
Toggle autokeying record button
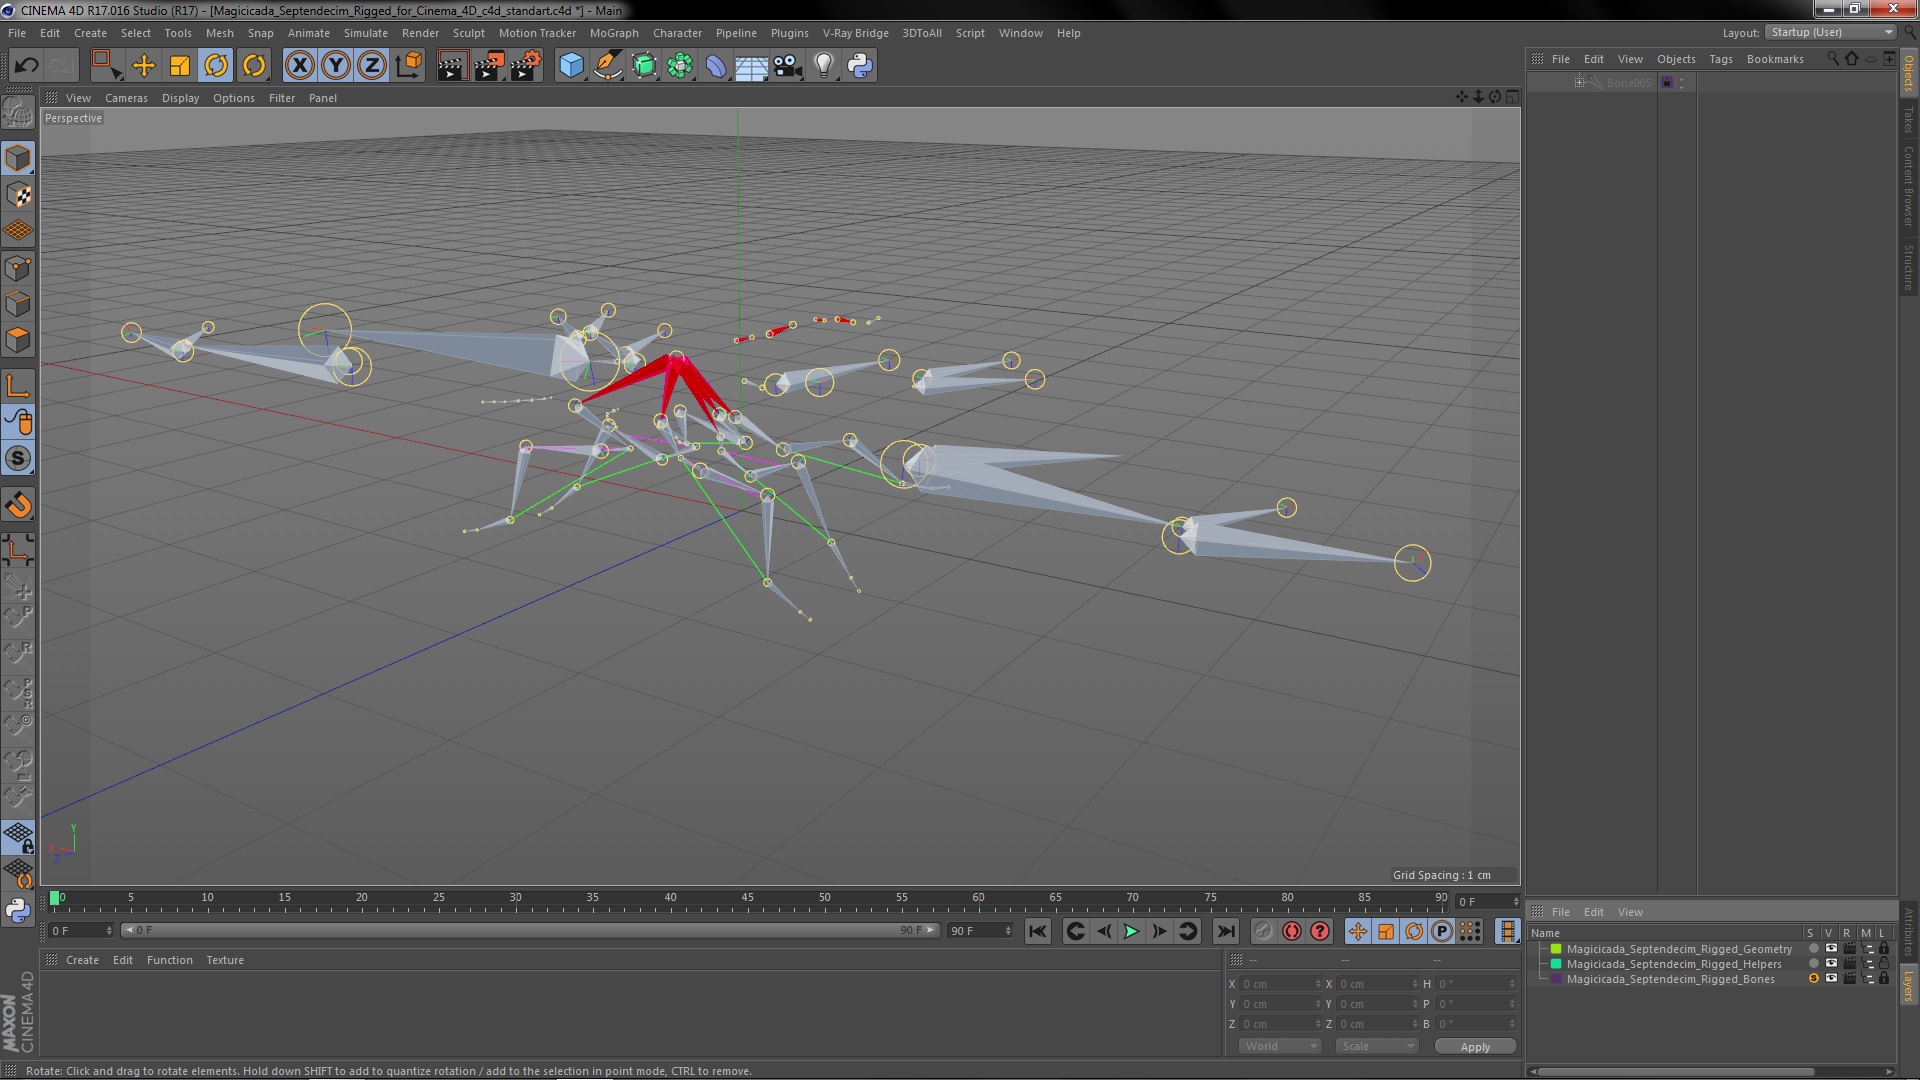click(1292, 931)
